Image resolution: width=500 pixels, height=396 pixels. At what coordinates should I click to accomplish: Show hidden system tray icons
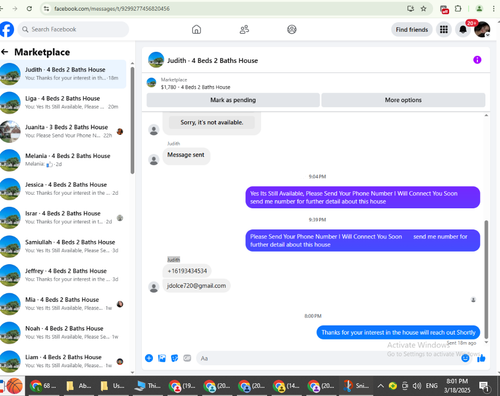tap(380, 386)
